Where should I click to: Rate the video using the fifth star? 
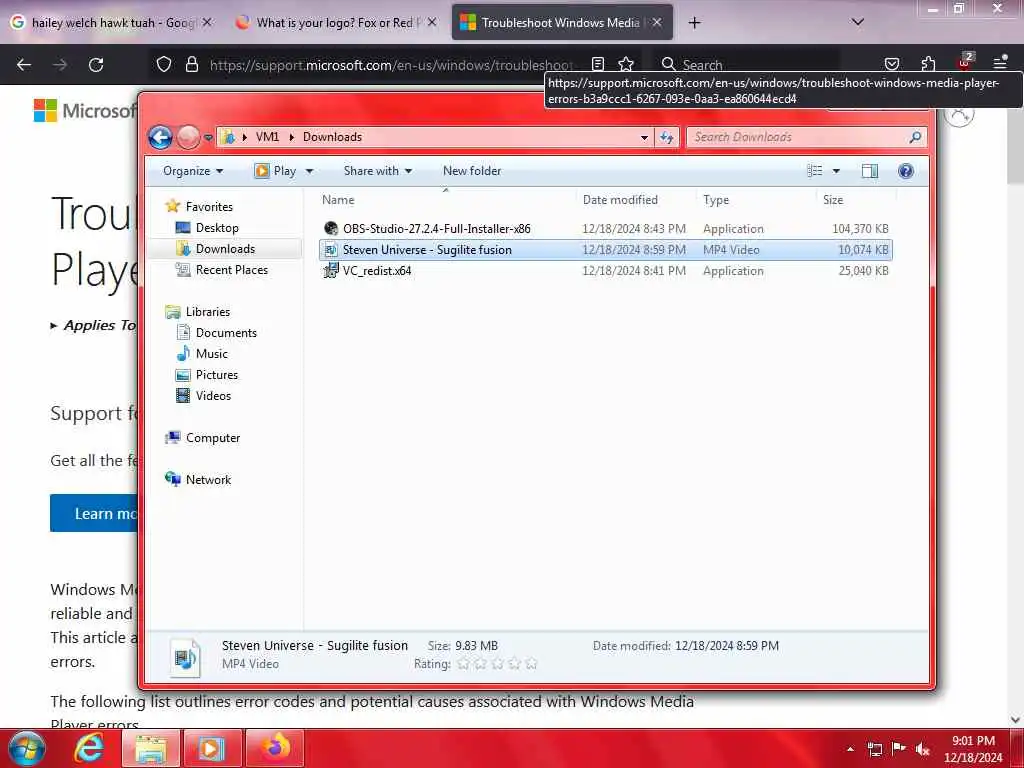tap(532, 664)
